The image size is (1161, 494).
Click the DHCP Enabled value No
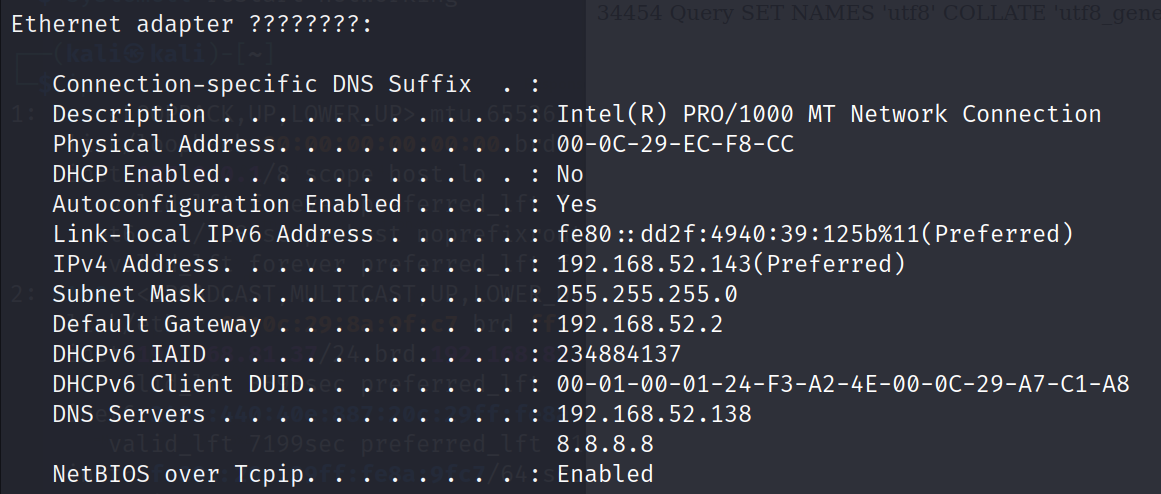570,174
